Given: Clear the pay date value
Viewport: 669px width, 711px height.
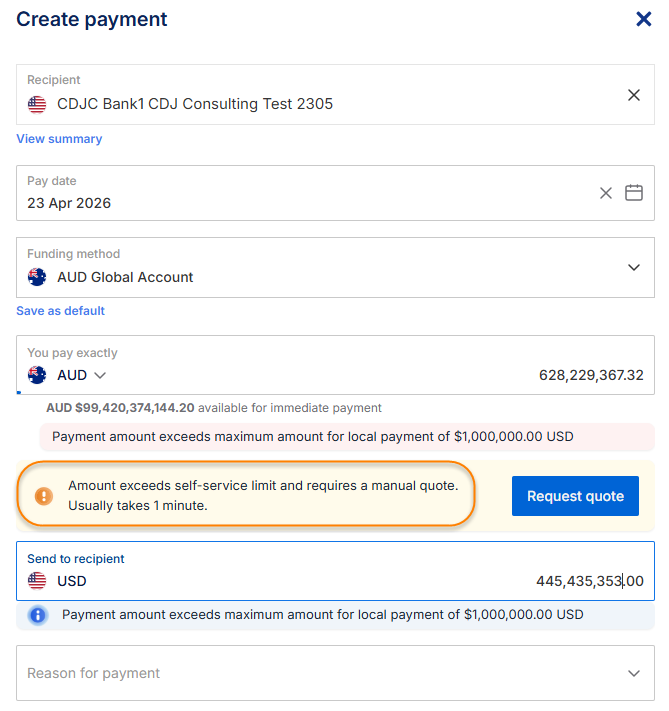Looking at the screenshot, I should pos(606,193).
